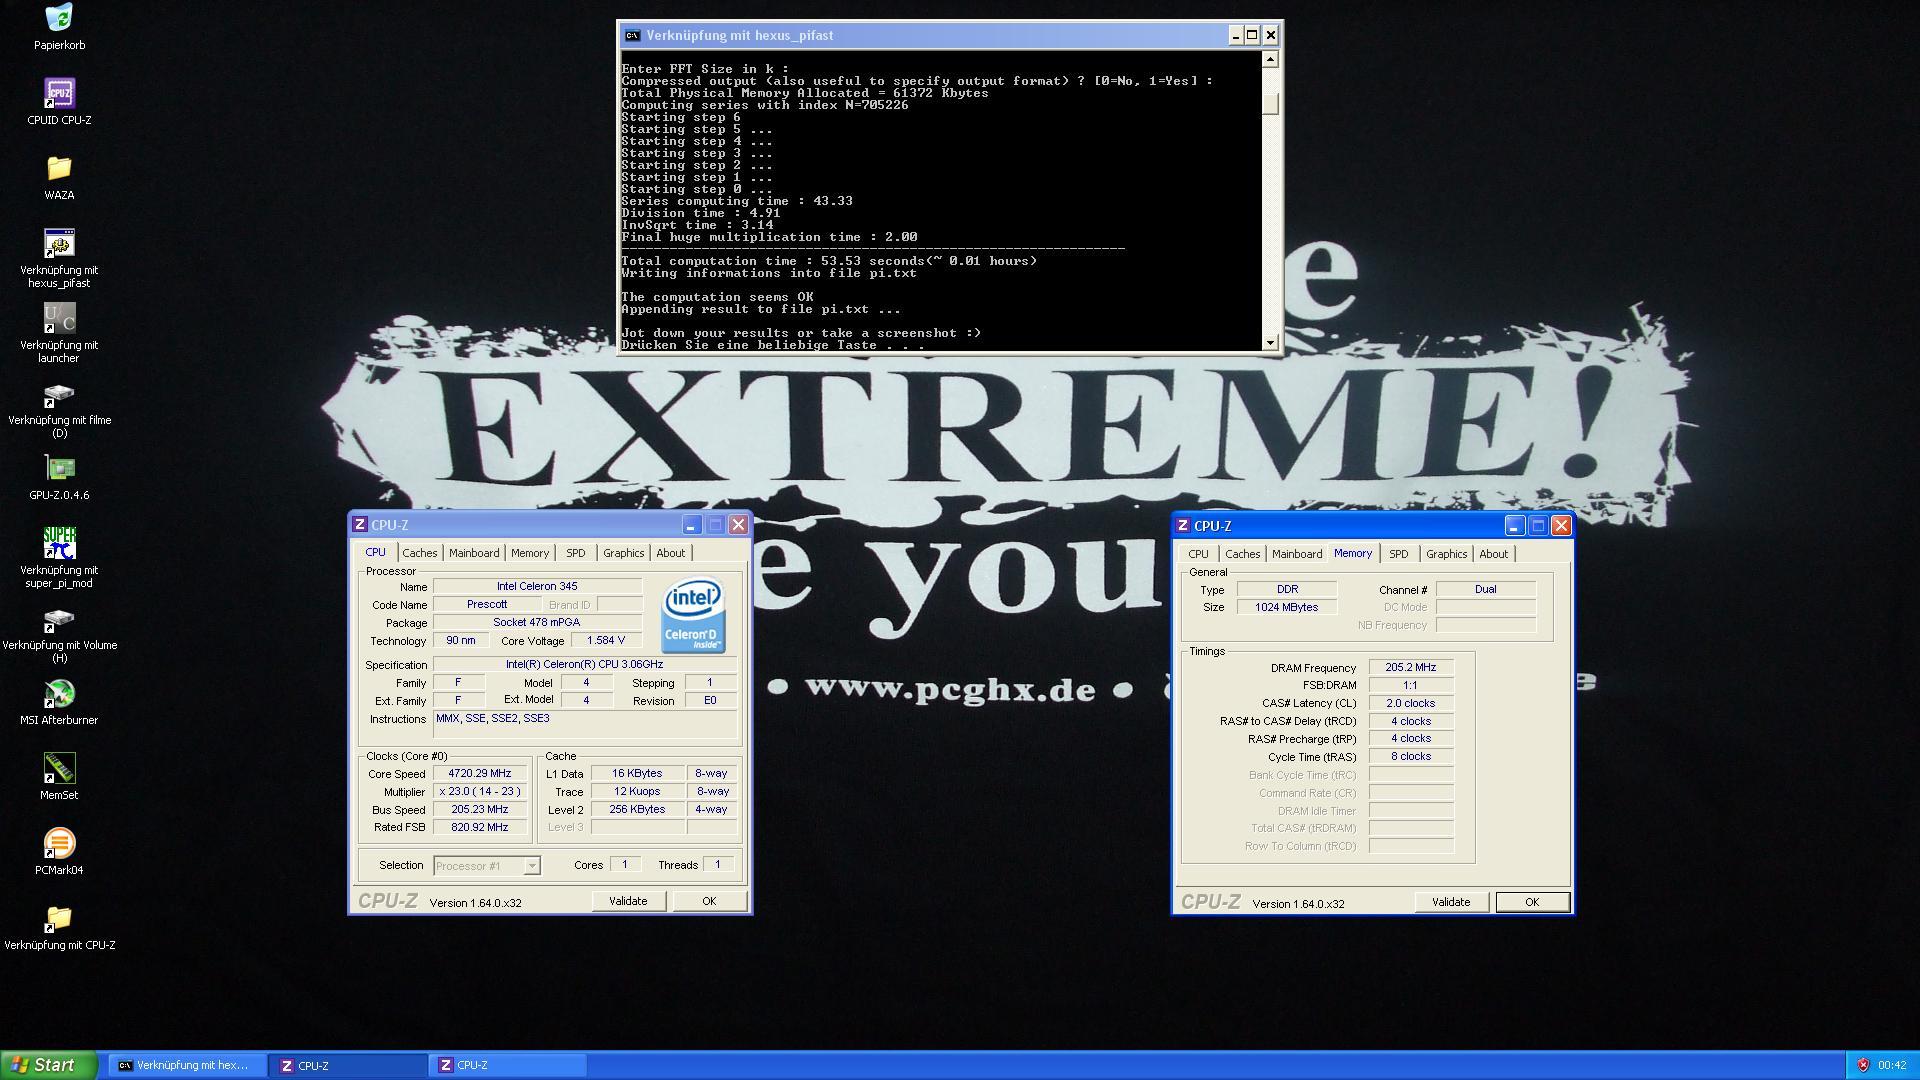Click the Specification field Intel(R) Celeron(R) CPU 3.06GHz
Image resolution: width=1920 pixels, height=1080 pixels.
(x=585, y=664)
